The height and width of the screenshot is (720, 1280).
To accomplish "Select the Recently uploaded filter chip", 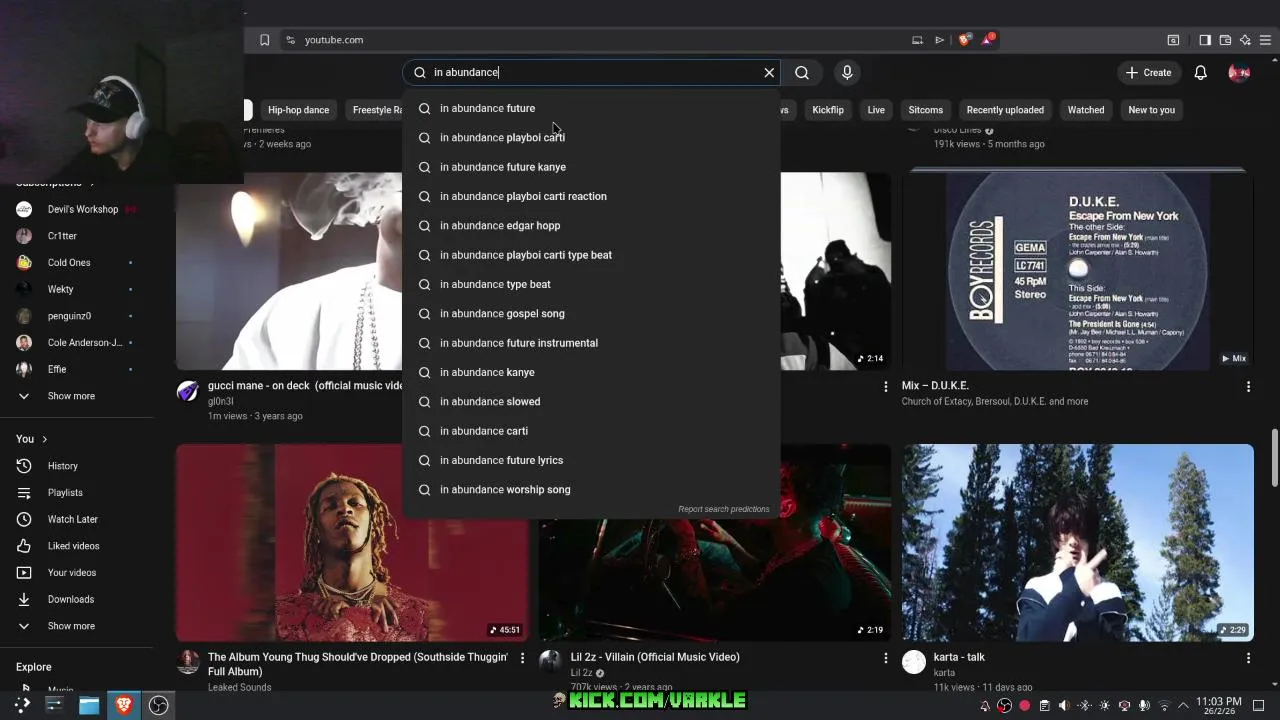I will [1005, 110].
